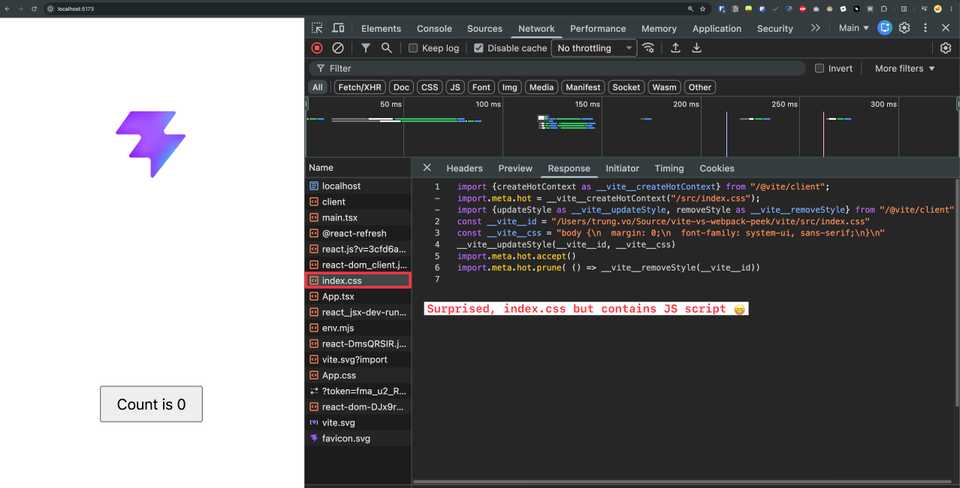Select App.tsx request row
The height and width of the screenshot is (488, 960).
358,296
